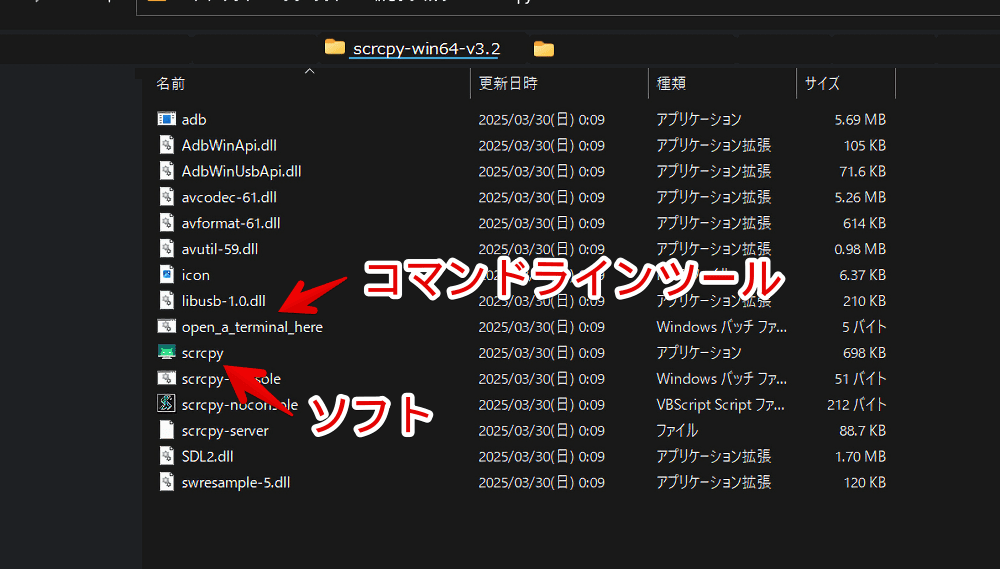Click the AdbWinApi.dll file icon
Screen dimensions: 1000x569
166,145
